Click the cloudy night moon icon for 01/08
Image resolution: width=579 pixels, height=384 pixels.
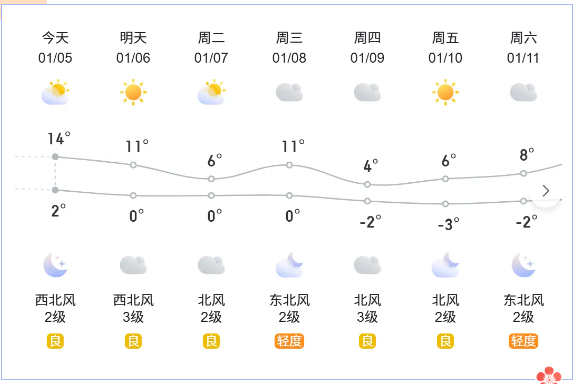289,265
